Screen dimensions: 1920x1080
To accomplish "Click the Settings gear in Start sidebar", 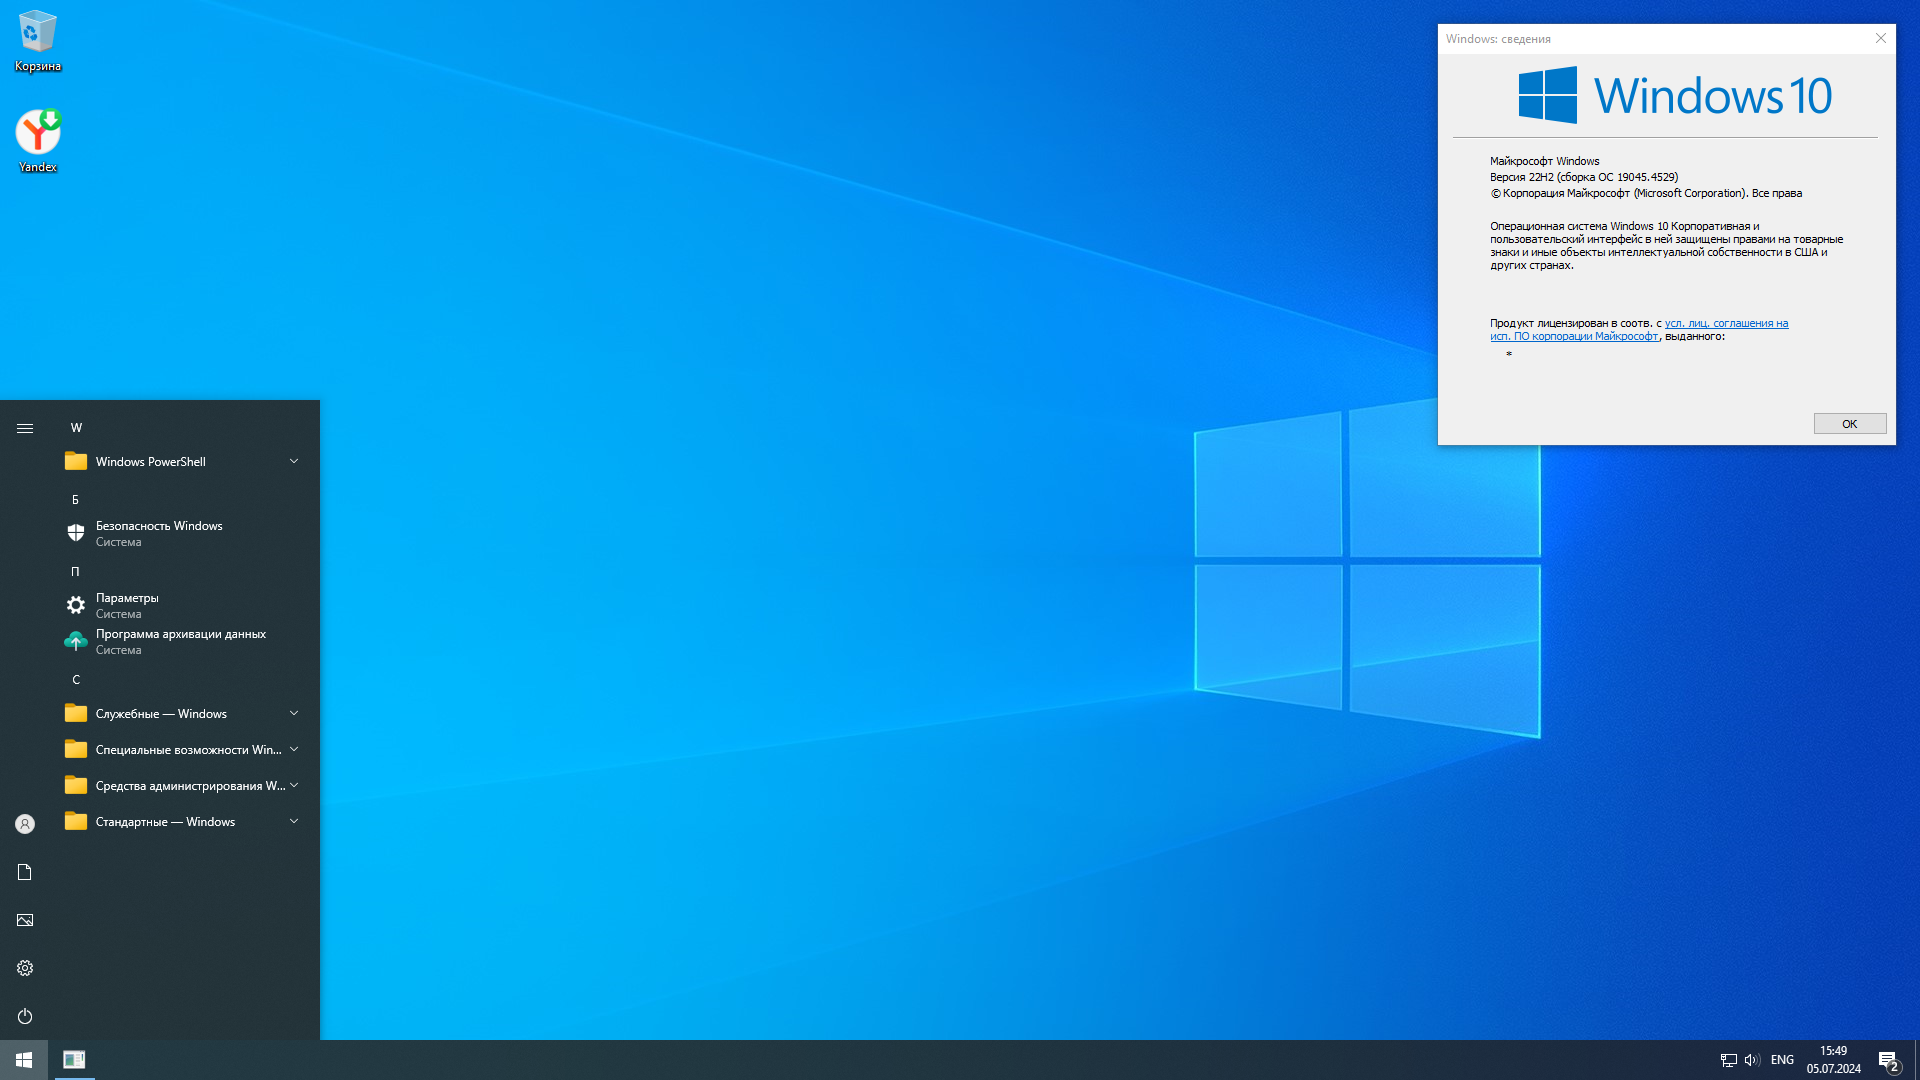I will coord(25,968).
